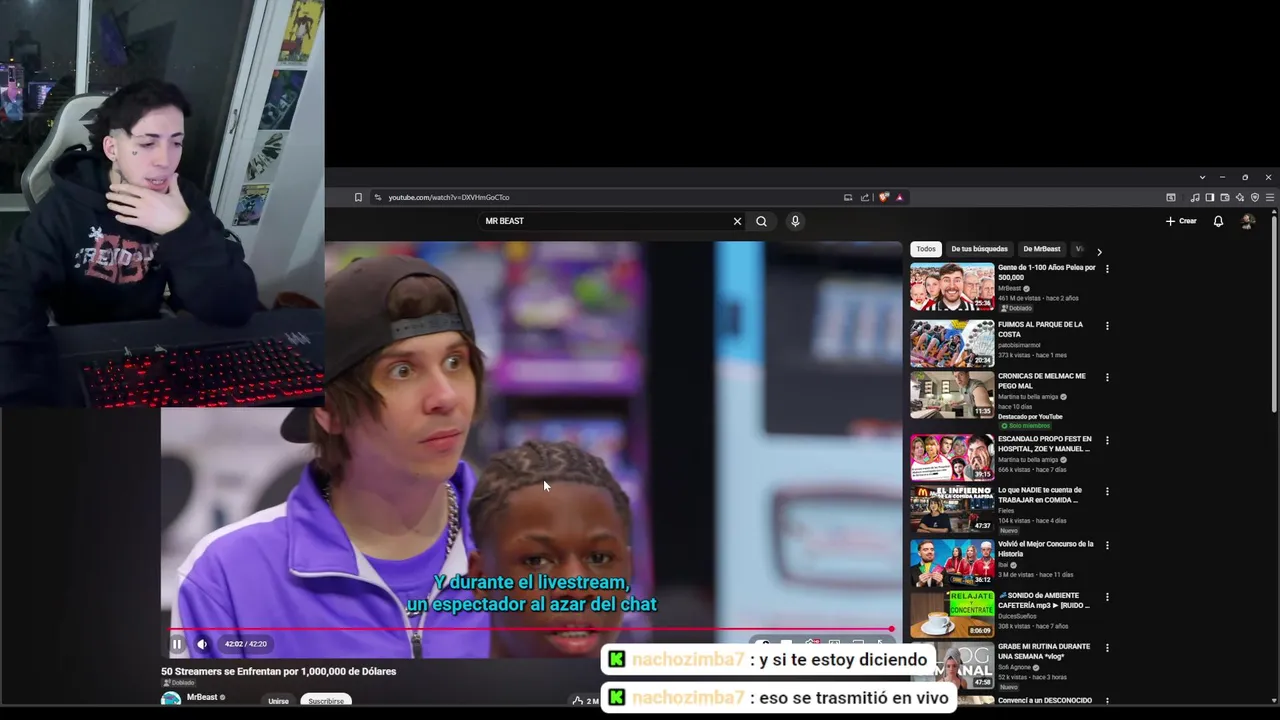Open options menu for FUIMOS AL PARQUE video
The width and height of the screenshot is (1280, 720).
click(x=1107, y=326)
